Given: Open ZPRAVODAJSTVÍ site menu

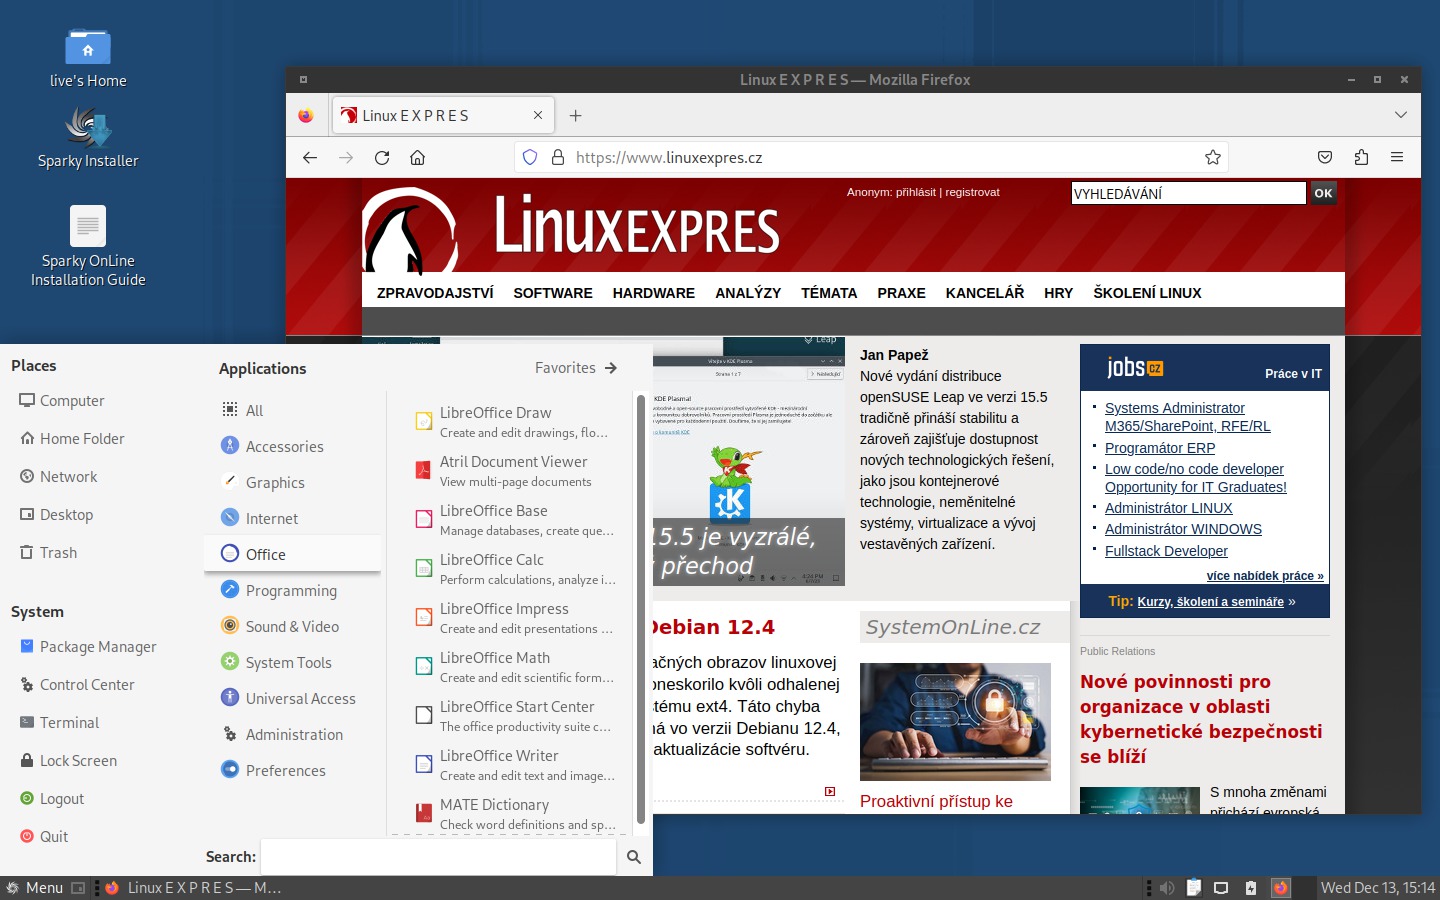Looking at the screenshot, I should 435,293.
